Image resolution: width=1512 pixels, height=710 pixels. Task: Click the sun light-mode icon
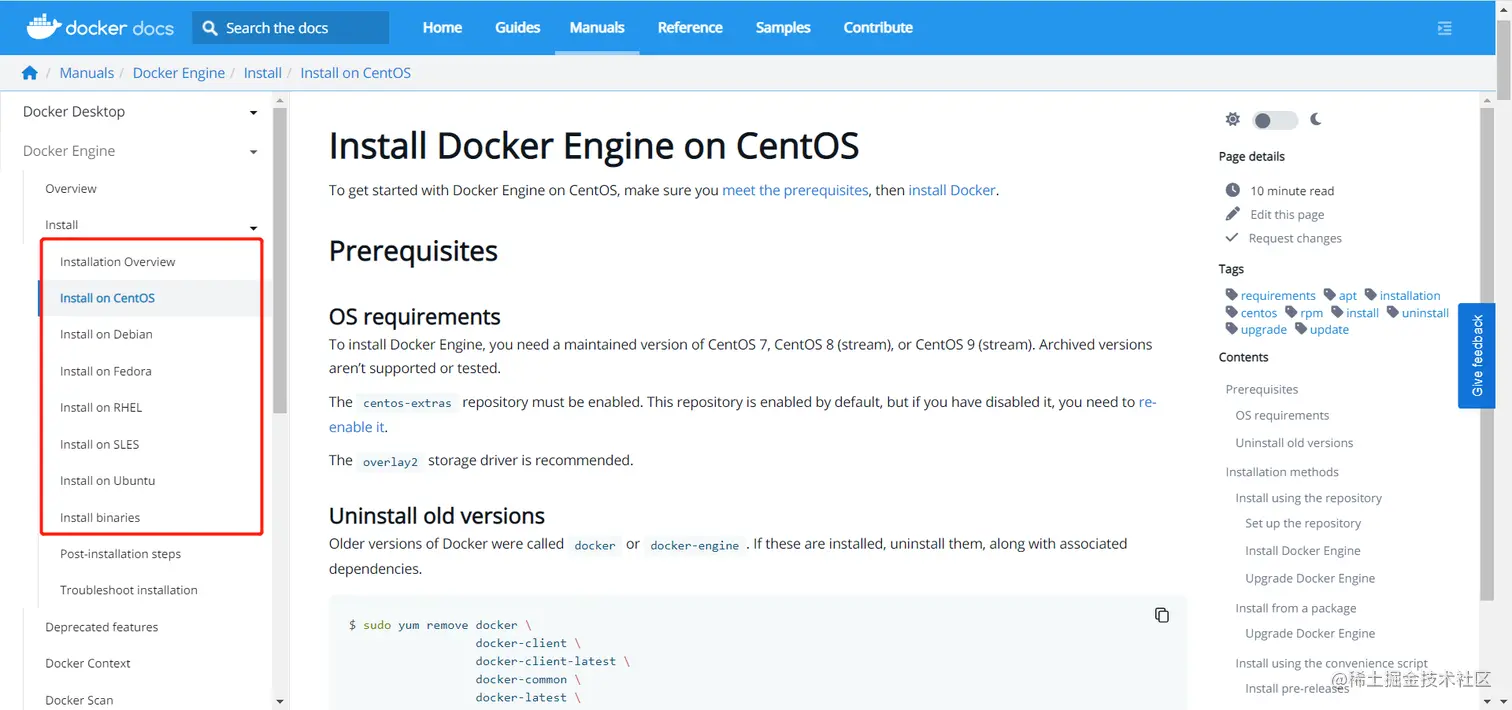click(x=1232, y=120)
